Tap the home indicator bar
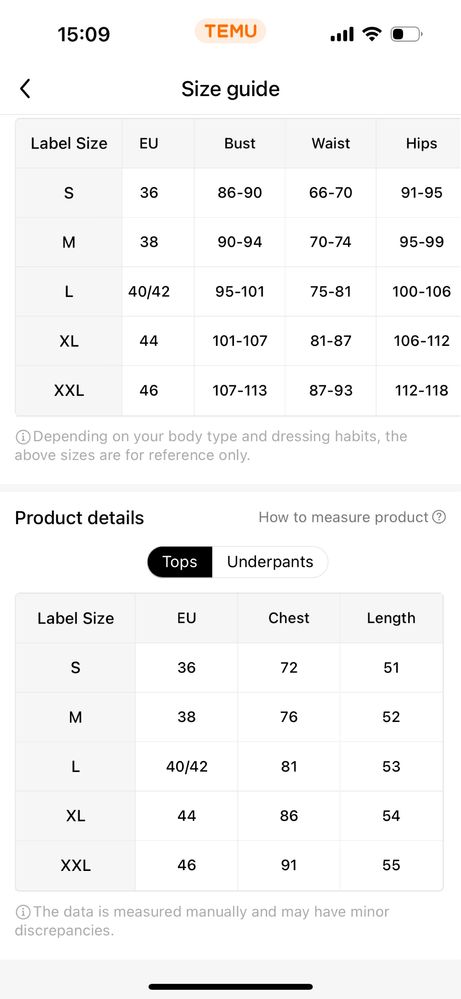Image resolution: width=461 pixels, height=999 pixels. [x=230, y=987]
